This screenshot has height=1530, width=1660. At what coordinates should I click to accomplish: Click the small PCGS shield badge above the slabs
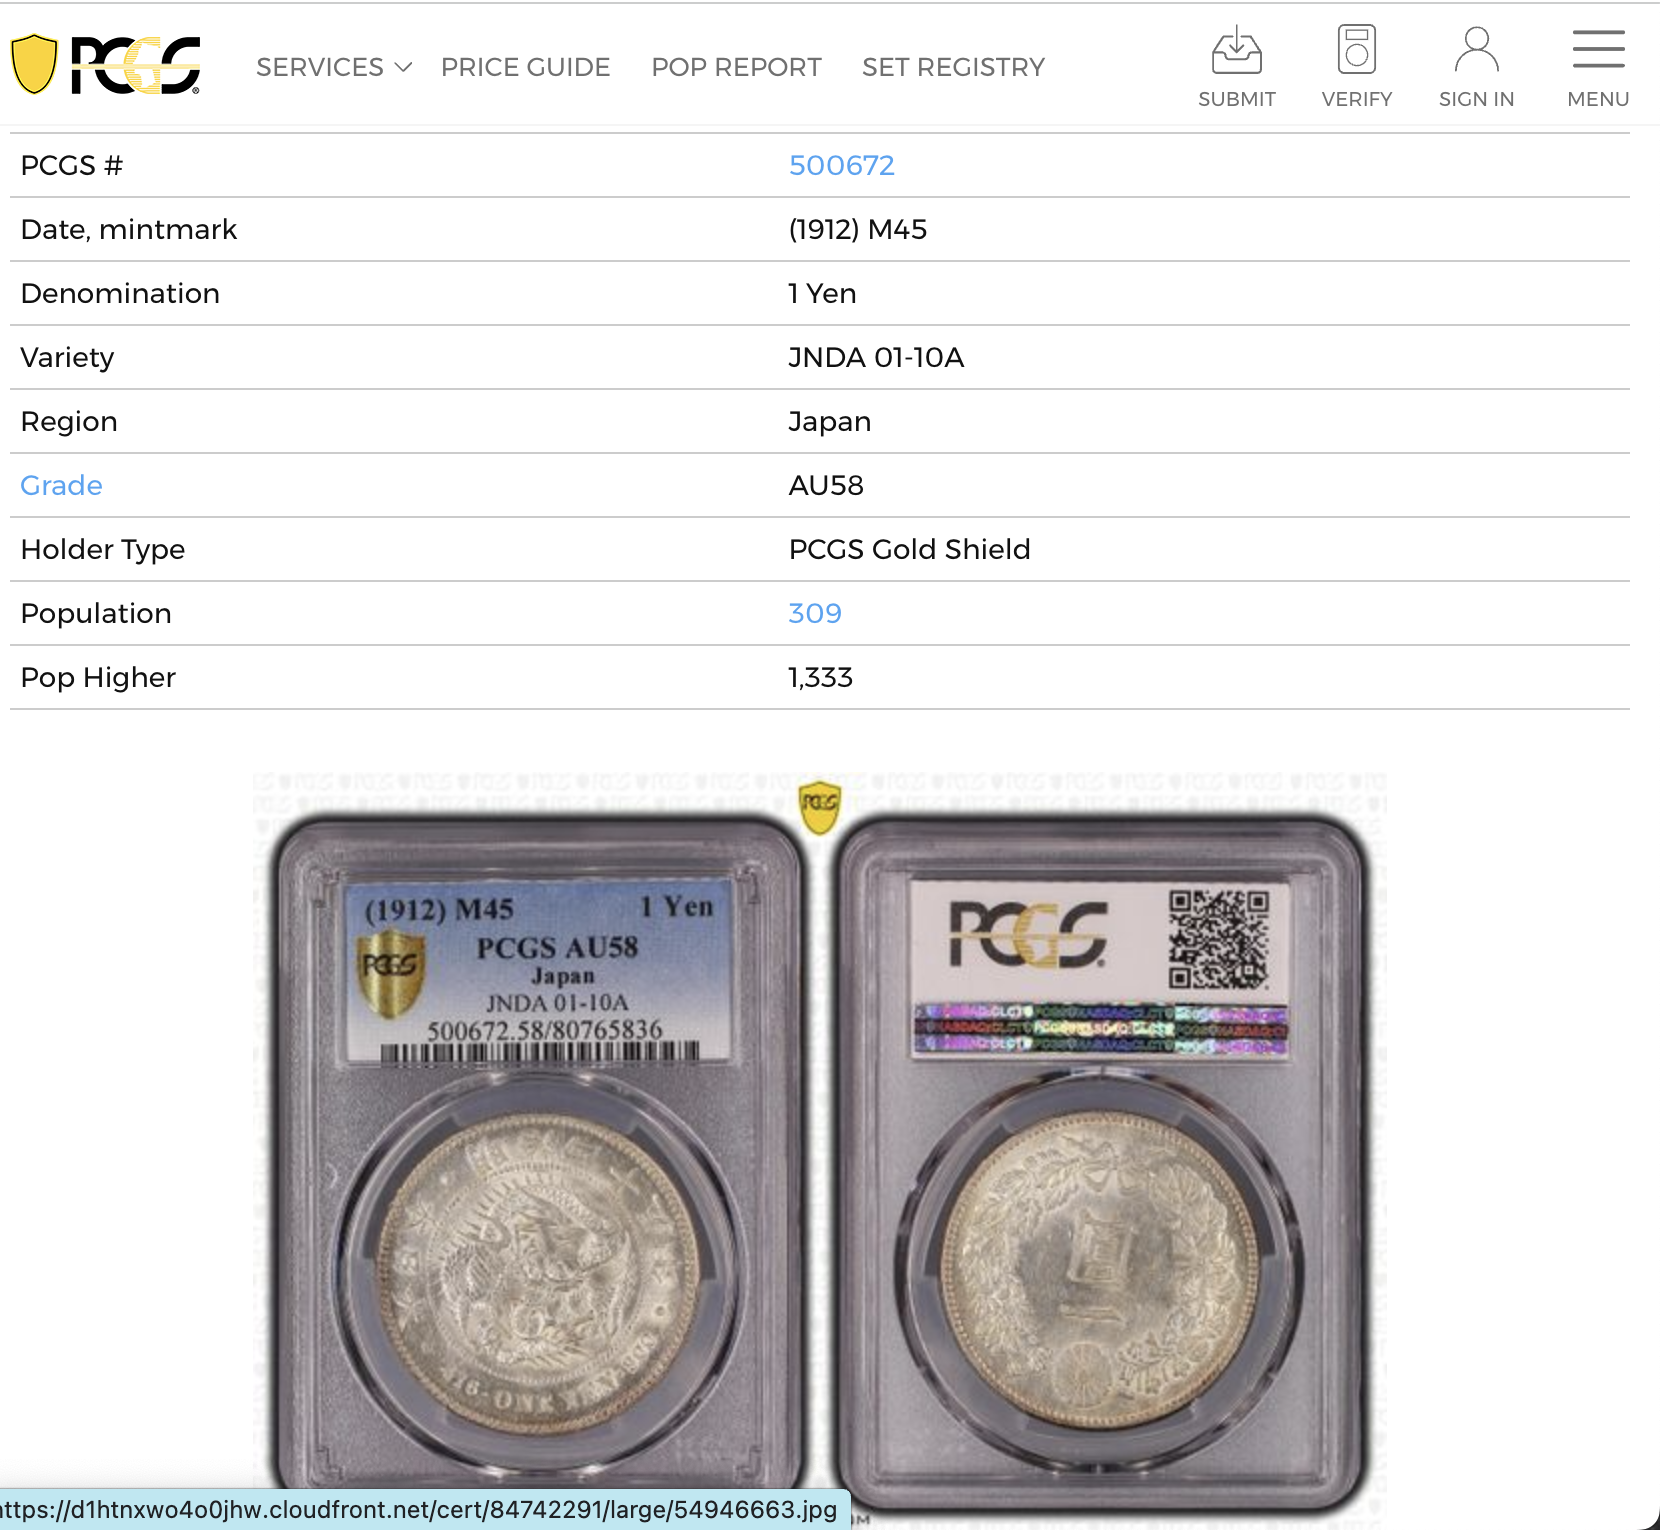click(820, 806)
